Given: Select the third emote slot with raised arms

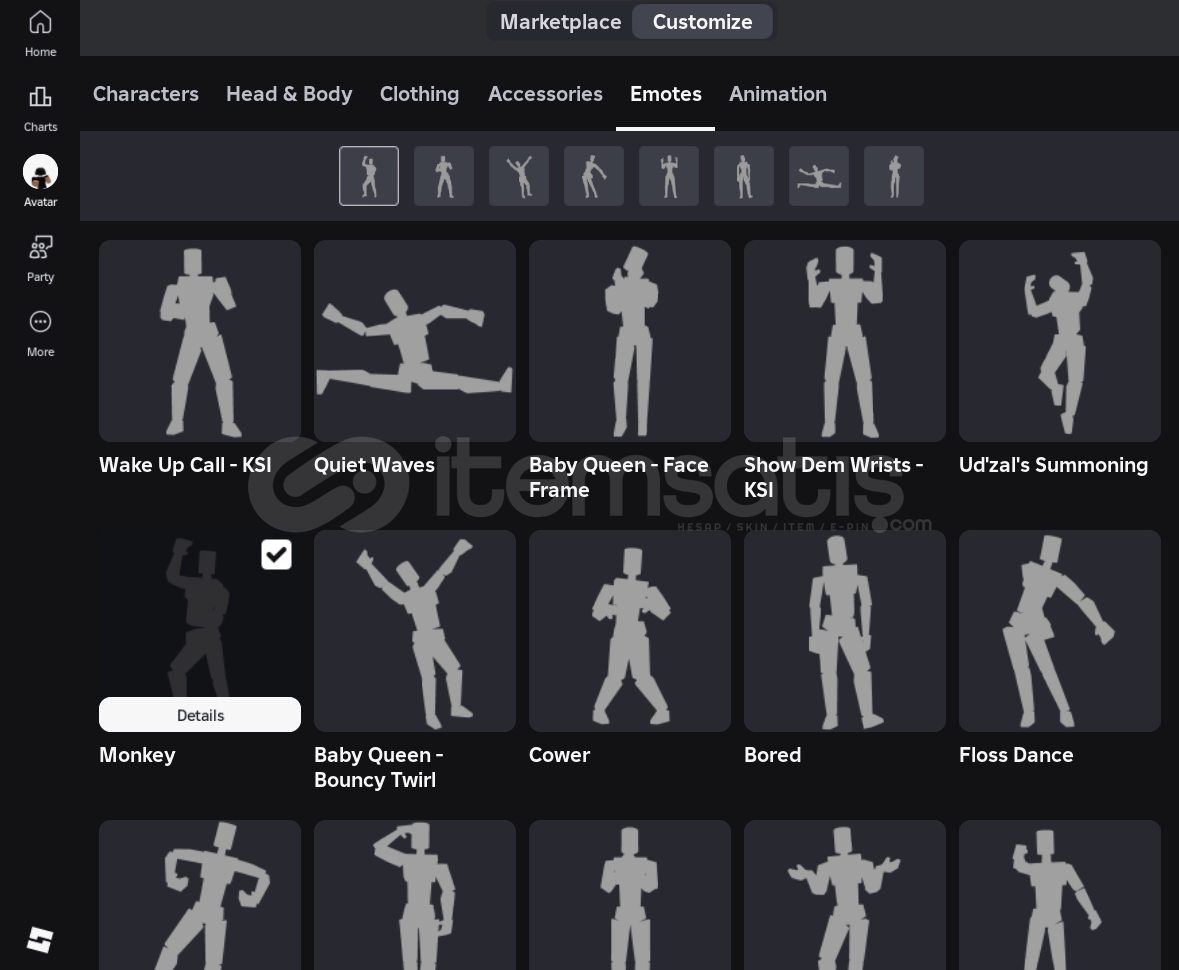Looking at the screenshot, I should [519, 176].
